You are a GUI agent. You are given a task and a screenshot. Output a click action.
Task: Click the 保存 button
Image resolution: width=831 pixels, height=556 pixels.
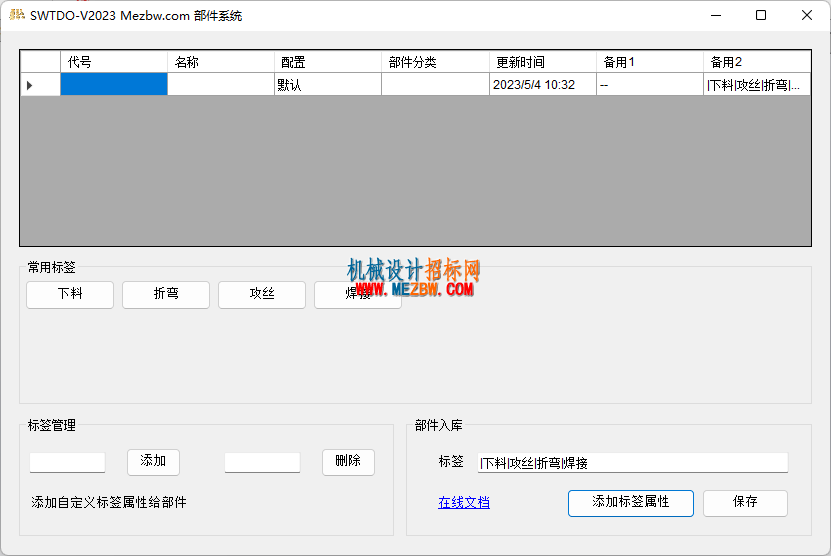pyautogui.click(x=745, y=503)
